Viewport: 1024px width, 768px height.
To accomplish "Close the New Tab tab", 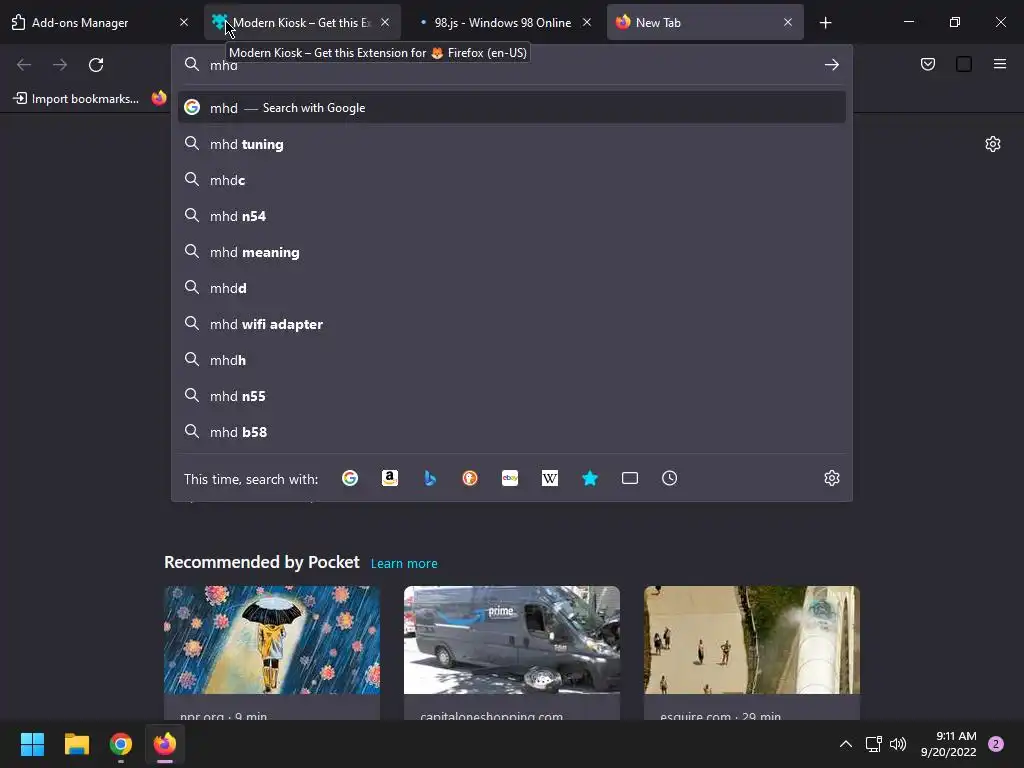I will coord(788,22).
